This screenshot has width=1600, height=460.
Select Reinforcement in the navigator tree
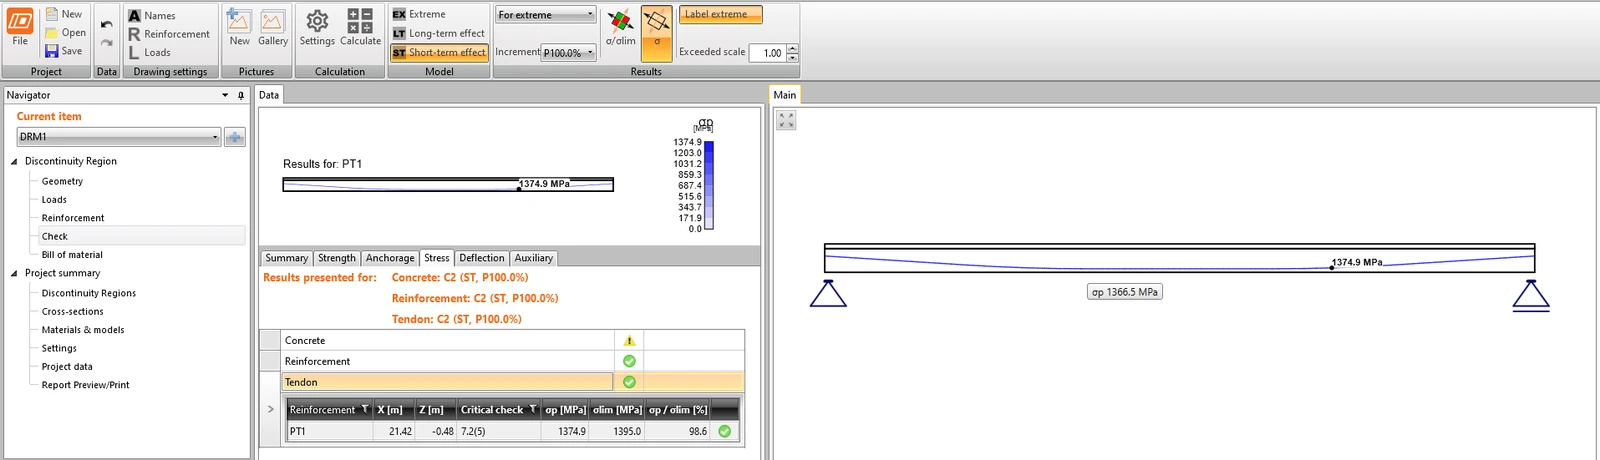[x=73, y=217]
